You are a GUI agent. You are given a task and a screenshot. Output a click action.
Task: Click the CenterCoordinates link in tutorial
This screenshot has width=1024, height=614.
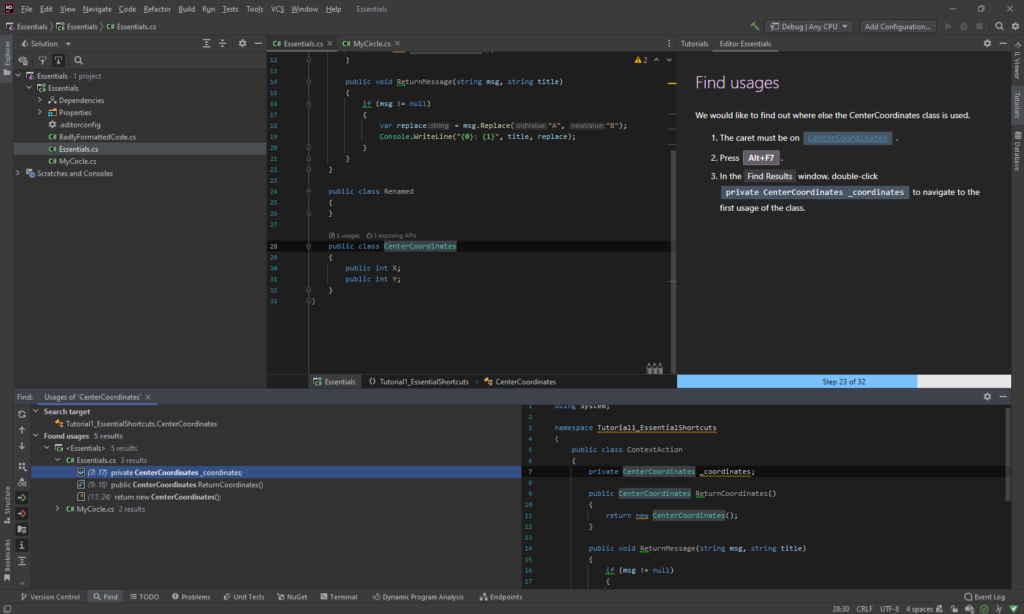pyautogui.click(x=847, y=138)
